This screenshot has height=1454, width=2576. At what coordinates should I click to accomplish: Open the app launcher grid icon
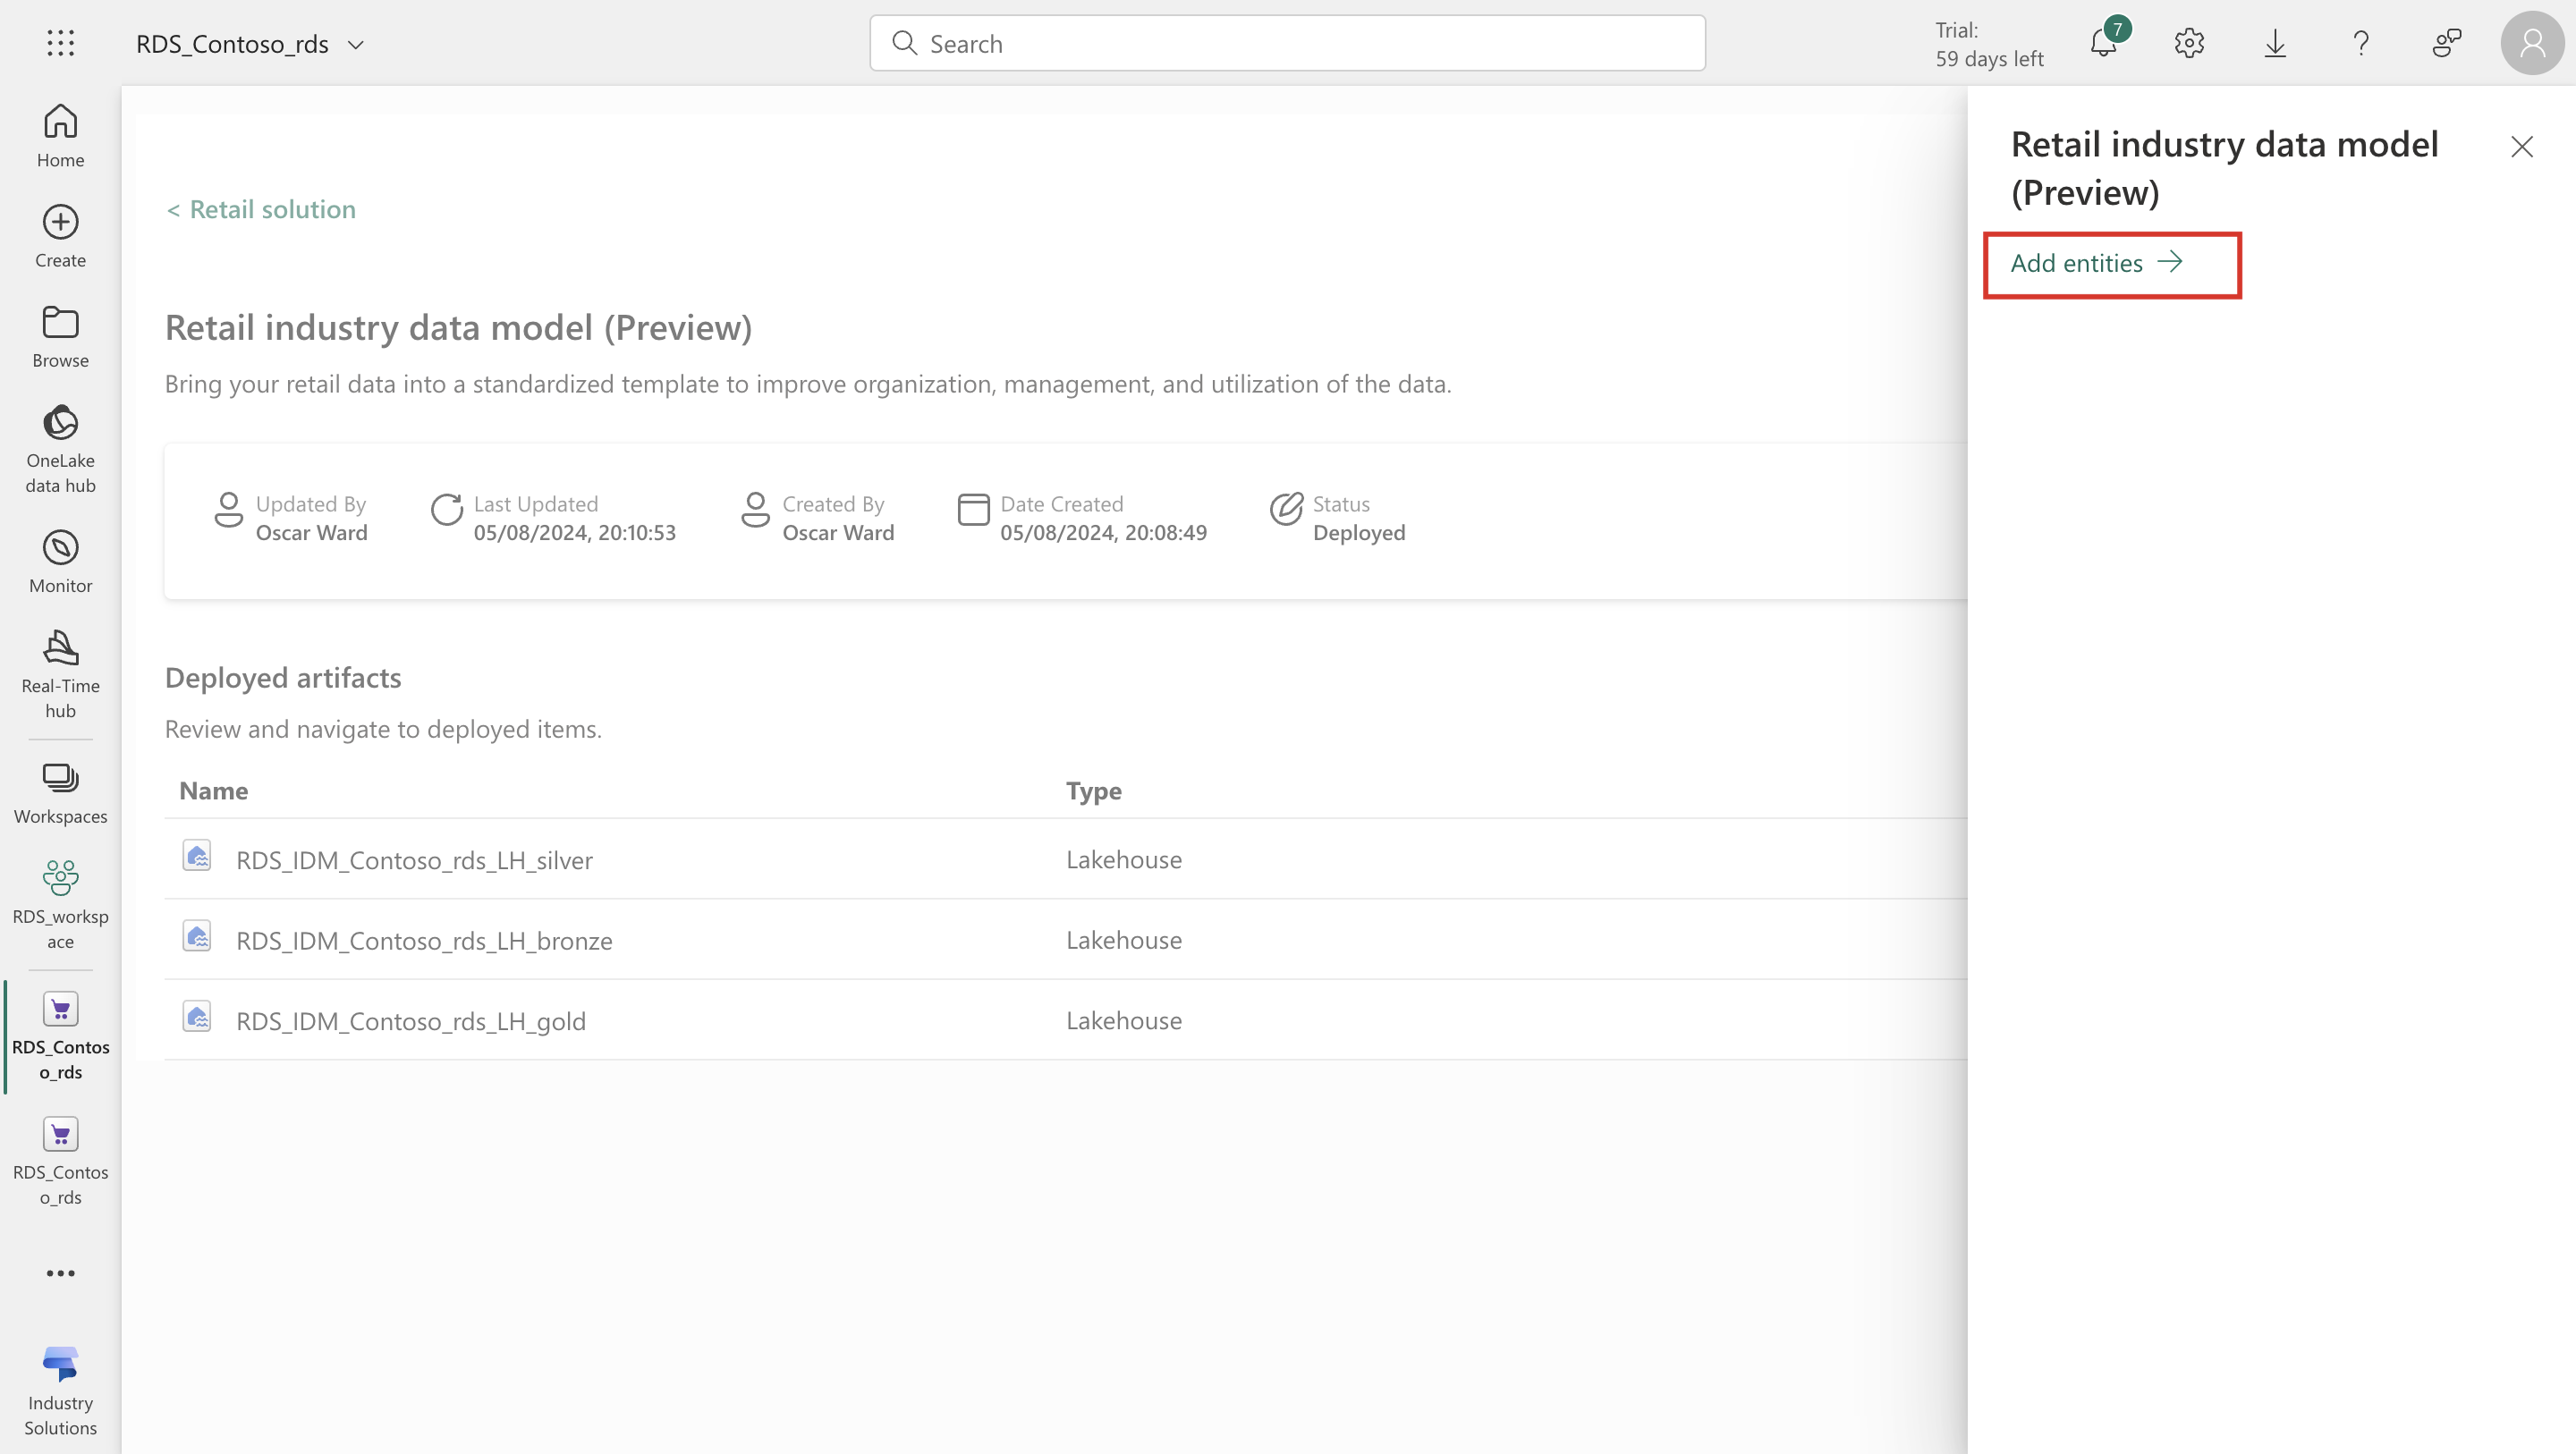click(60, 43)
